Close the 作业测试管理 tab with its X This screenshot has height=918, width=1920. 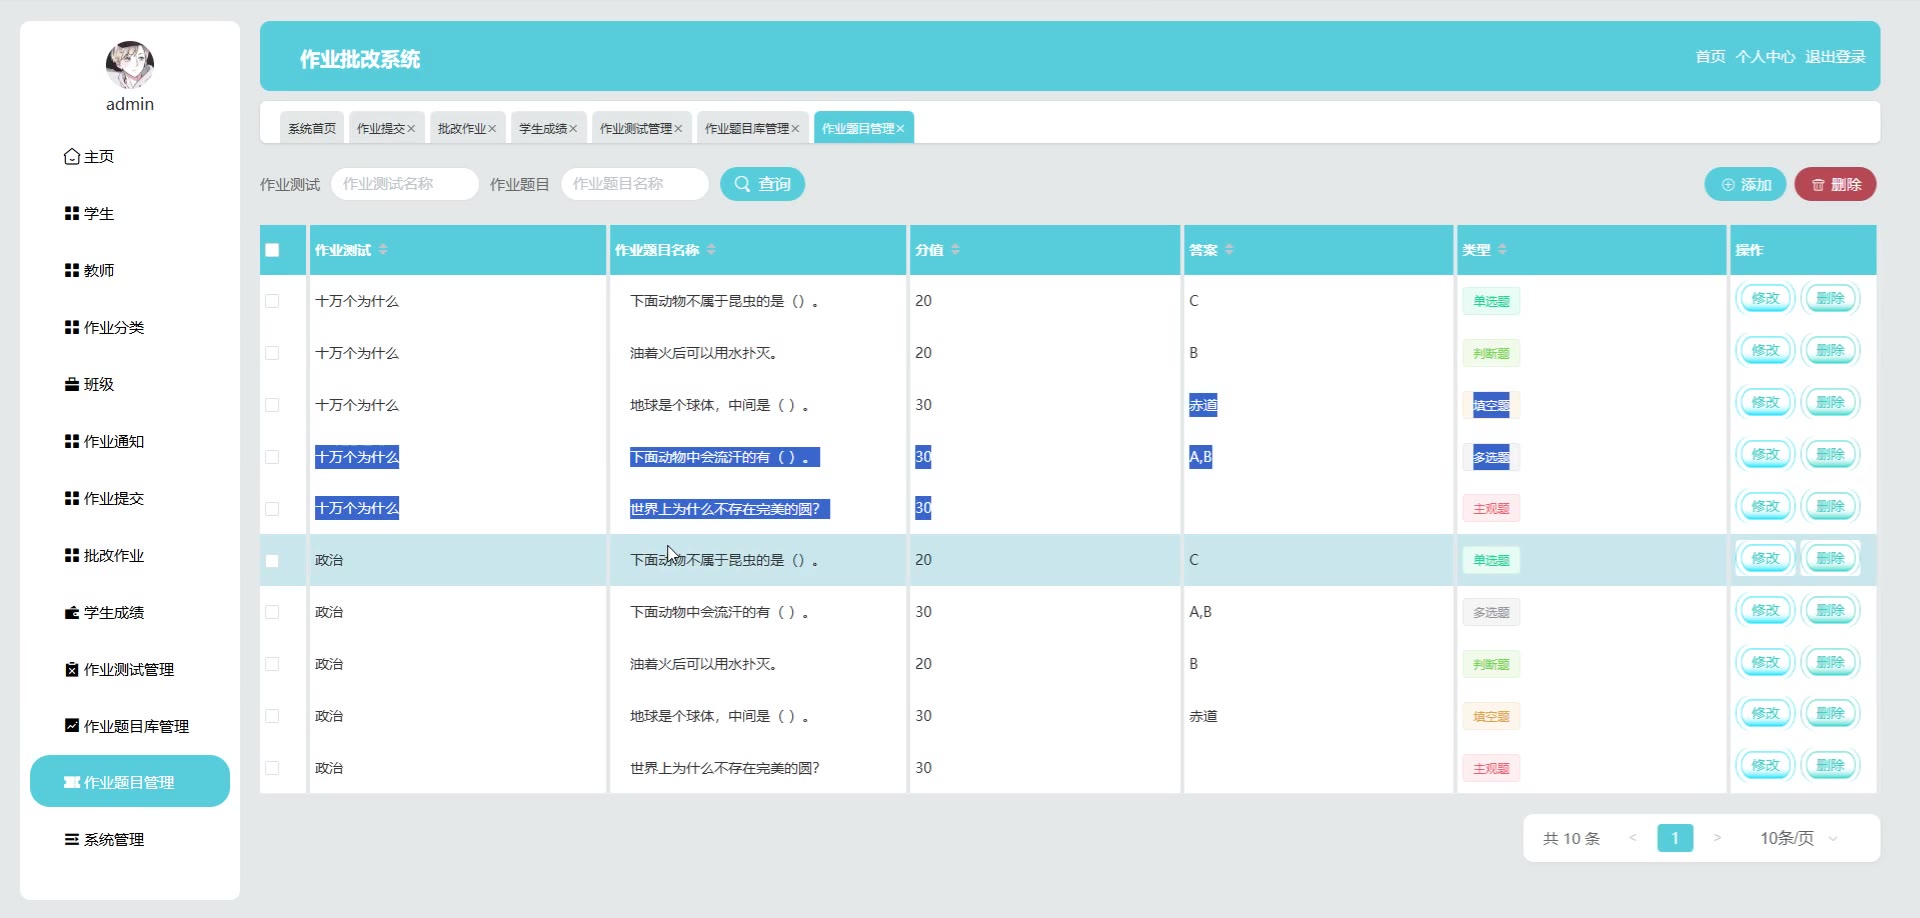point(678,129)
